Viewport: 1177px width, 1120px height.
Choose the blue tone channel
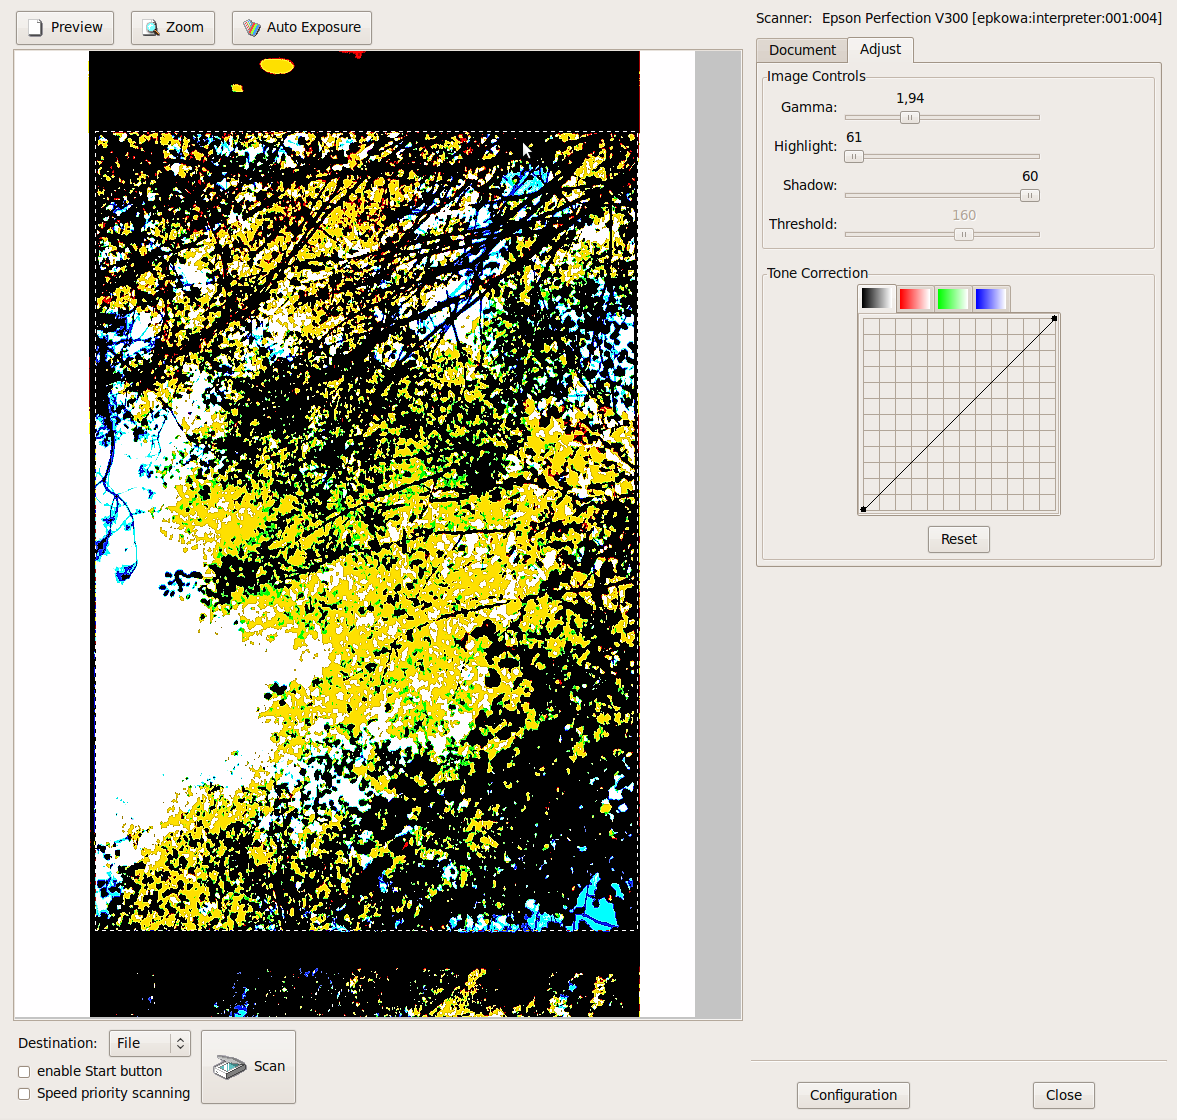(x=991, y=299)
